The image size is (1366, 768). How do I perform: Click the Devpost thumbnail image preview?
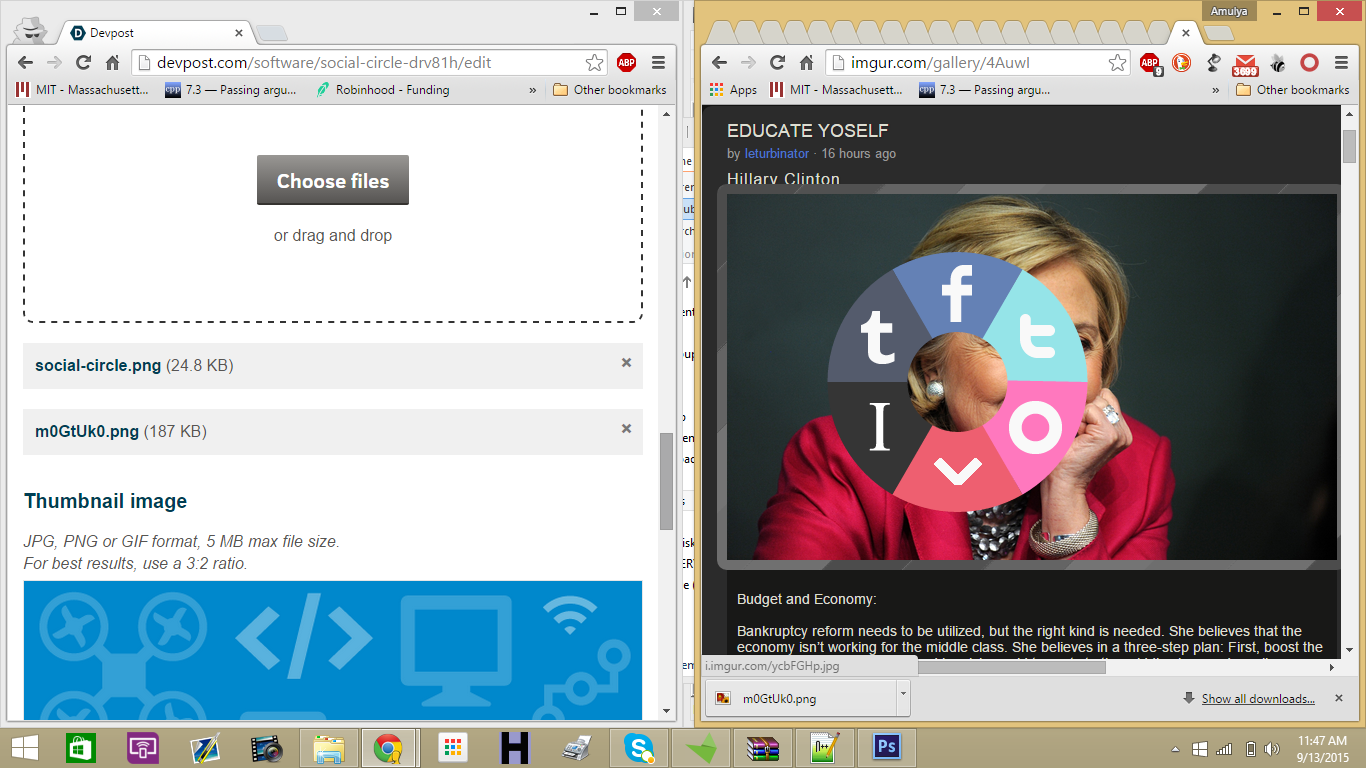coord(333,650)
